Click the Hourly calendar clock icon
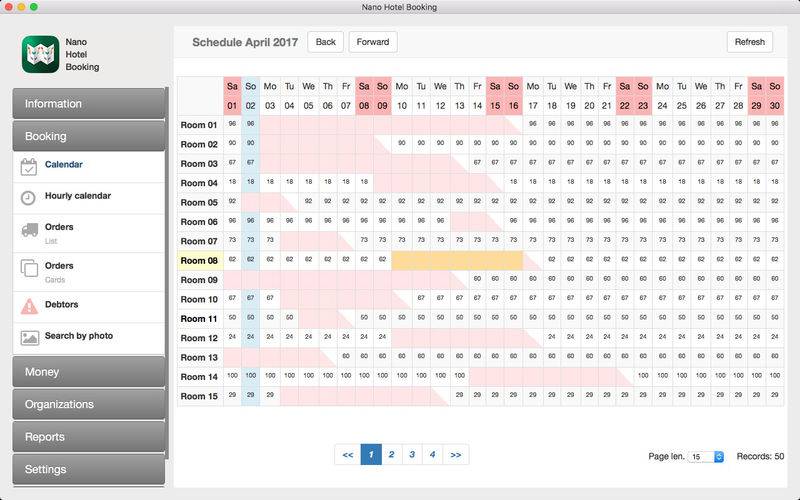Image resolution: width=800 pixels, height=500 pixels. [x=28, y=198]
